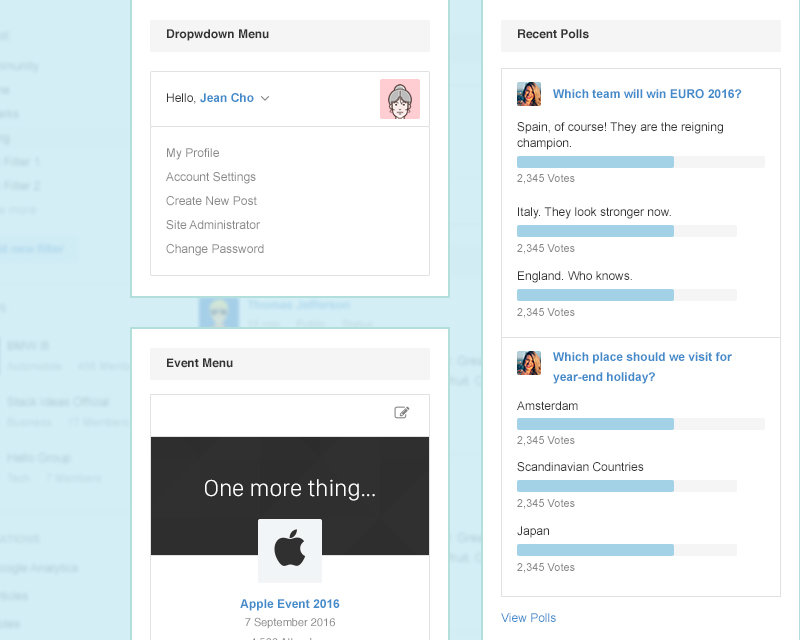The height and width of the screenshot is (640, 800).
Task: Choose Create New Post
Action: [x=210, y=200]
